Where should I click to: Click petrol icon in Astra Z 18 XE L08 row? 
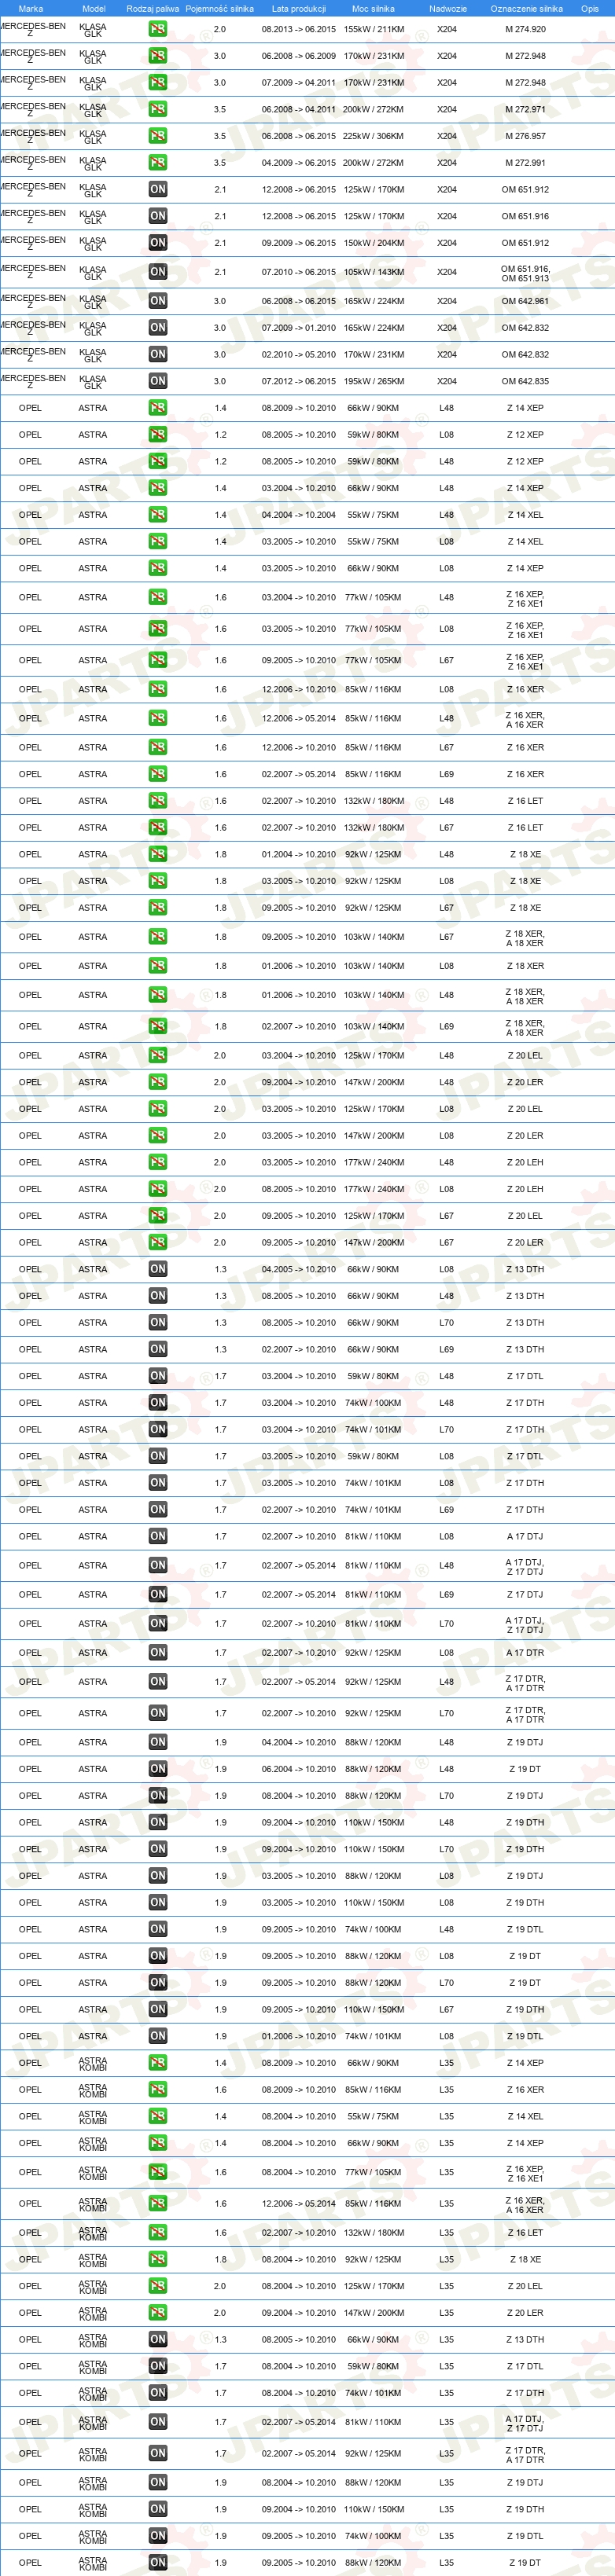(x=158, y=881)
